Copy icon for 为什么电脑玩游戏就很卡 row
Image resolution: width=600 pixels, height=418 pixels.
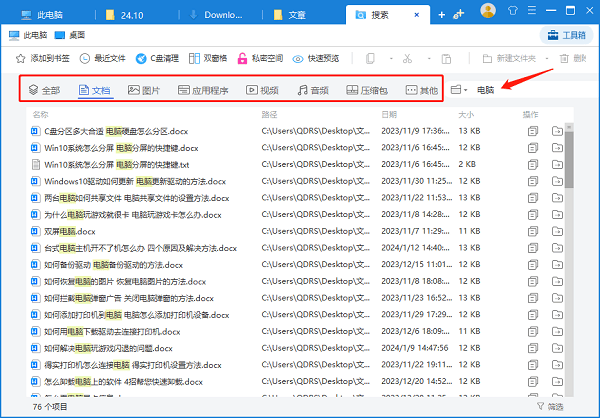533,215
